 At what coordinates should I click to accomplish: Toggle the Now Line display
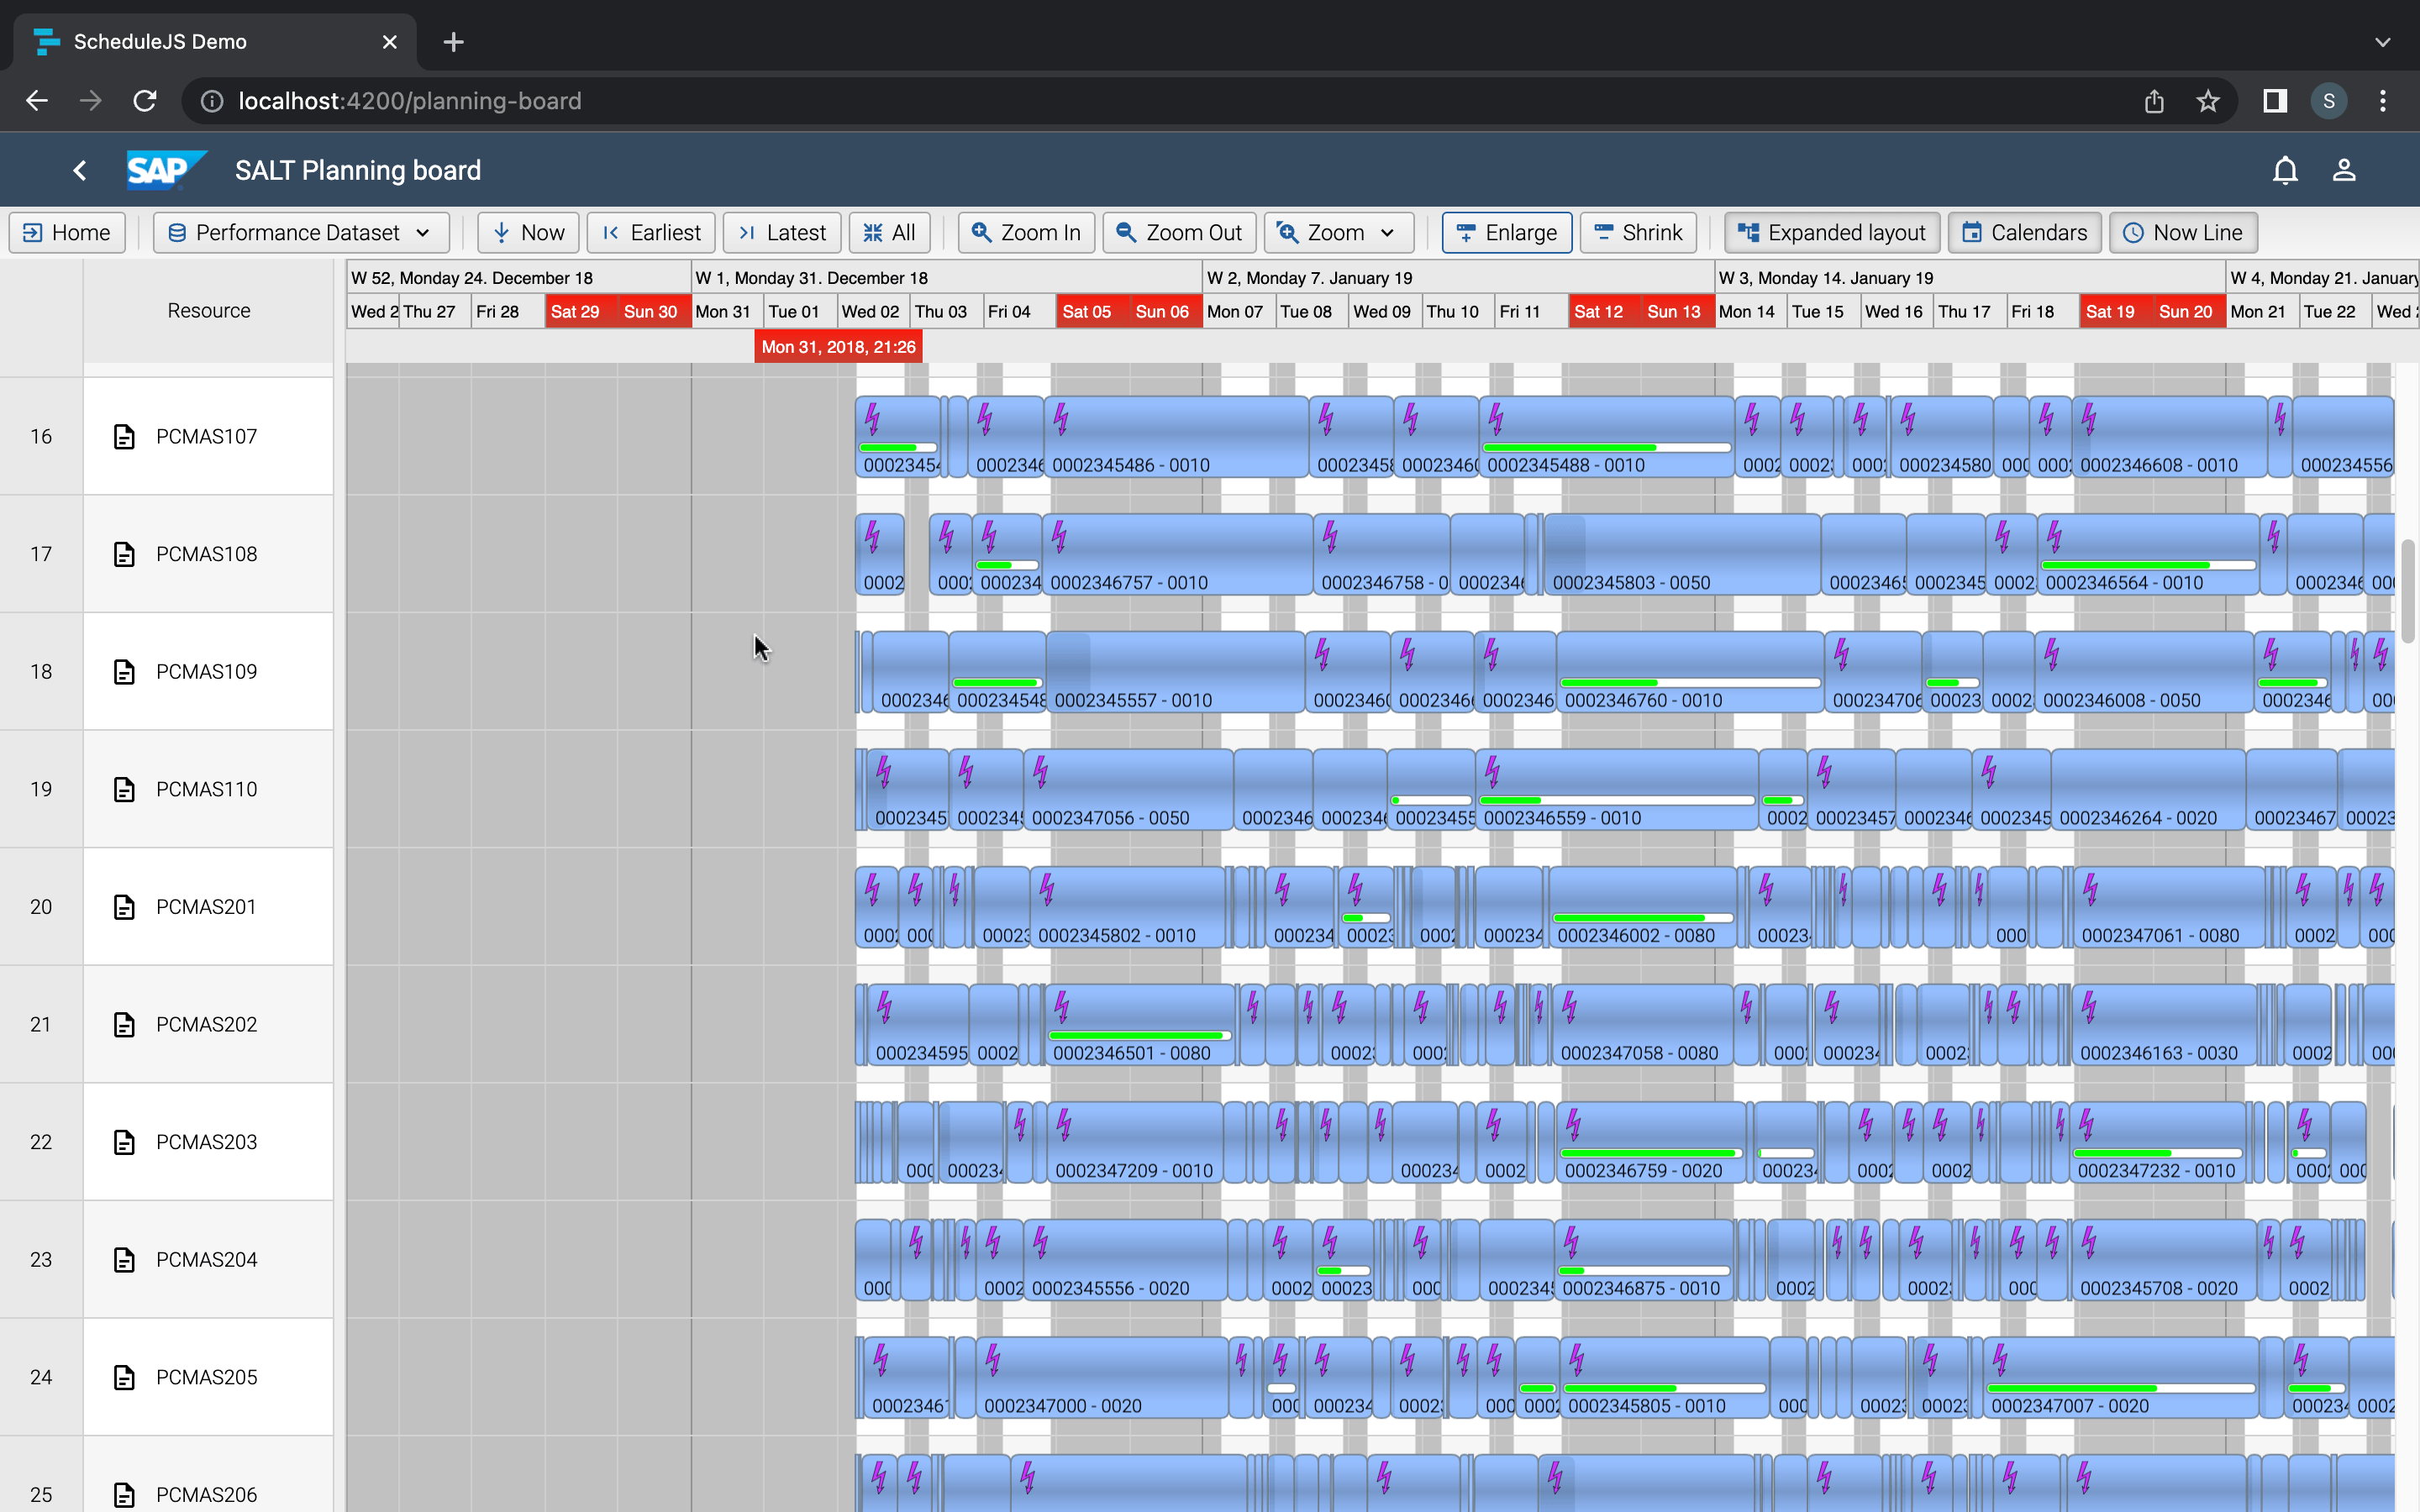pyautogui.click(x=2183, y=232)
